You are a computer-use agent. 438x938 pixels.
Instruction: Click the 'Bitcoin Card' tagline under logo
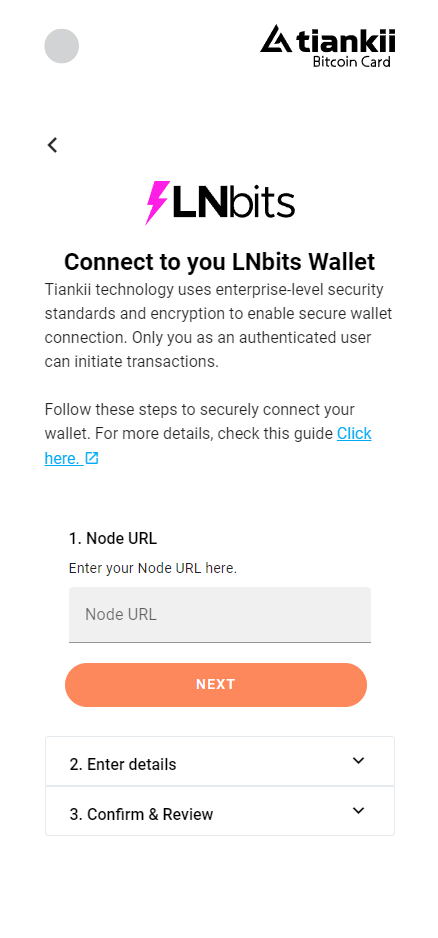point(352,62)
